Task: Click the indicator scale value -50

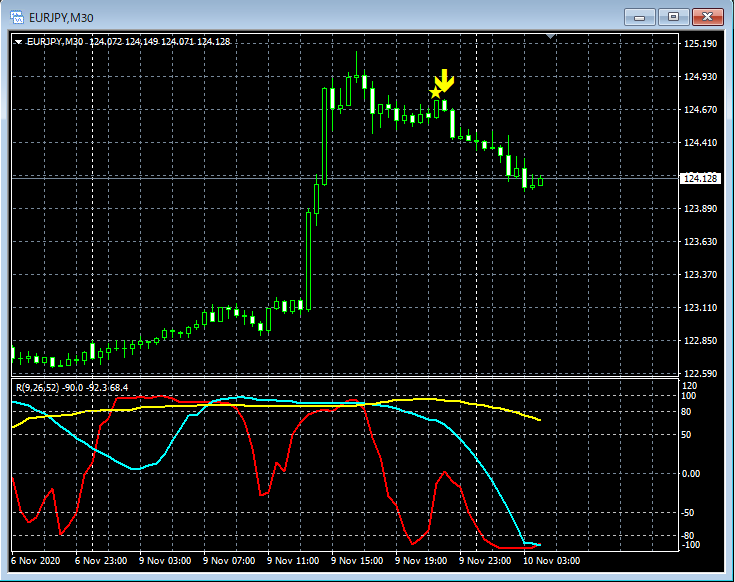Action: [688, 513]
